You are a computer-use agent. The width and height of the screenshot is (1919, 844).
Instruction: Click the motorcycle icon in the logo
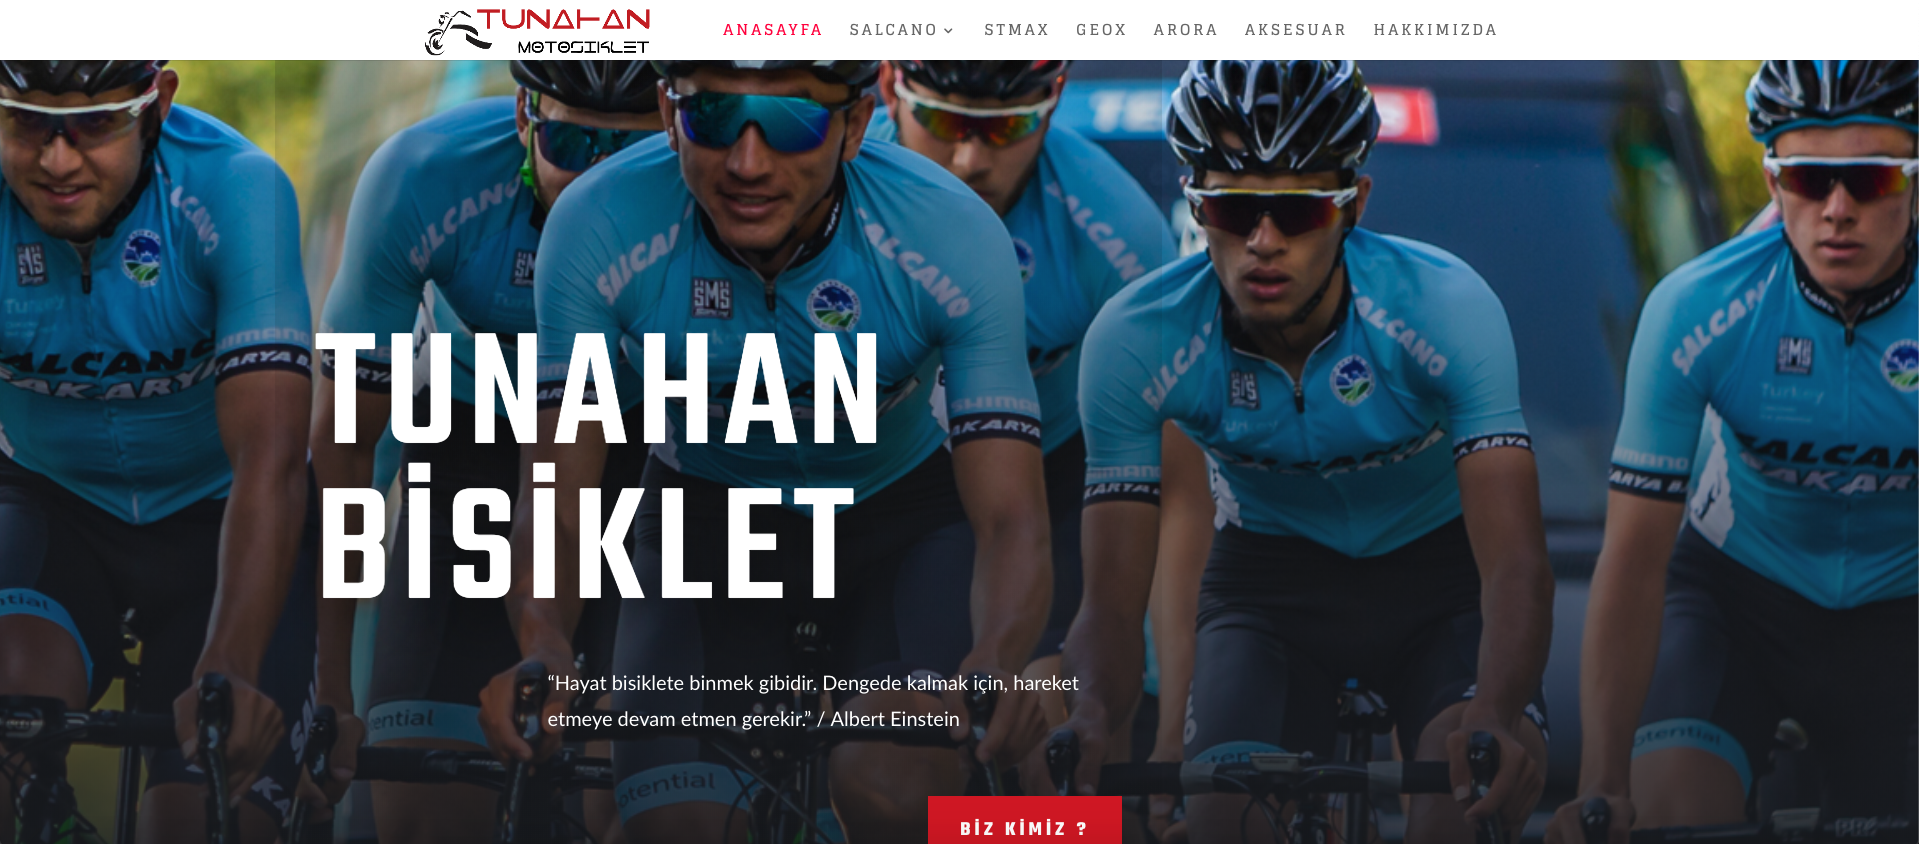[x=456, y=32]
